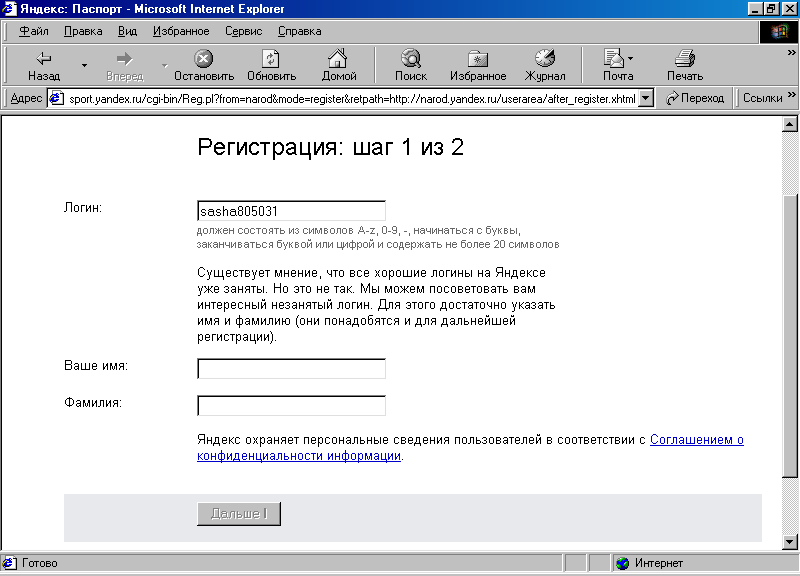Click the Логин: label text
Screen dimensions: 800x576
(83, 208)
